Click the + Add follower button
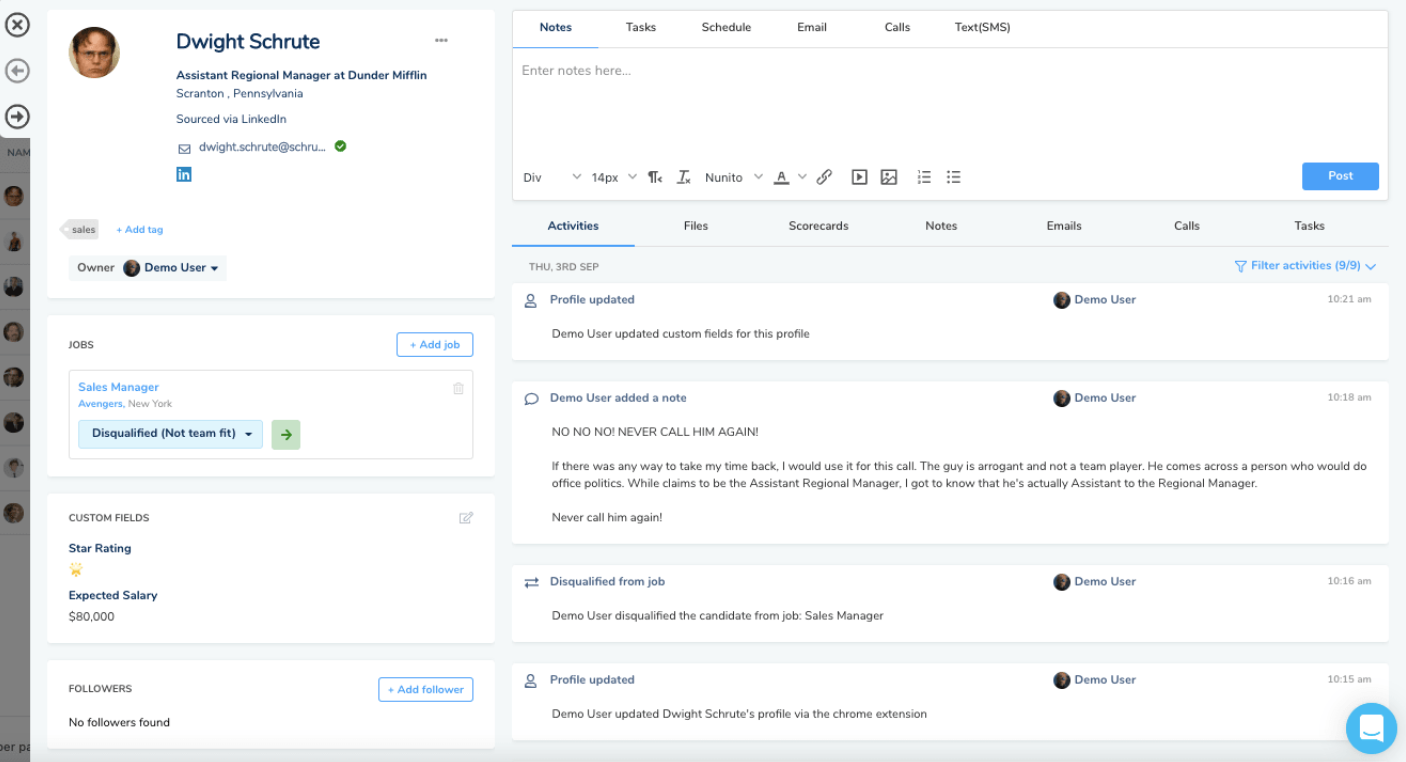The height and width of the screenshot is (762, 1406). coord(426,689)
